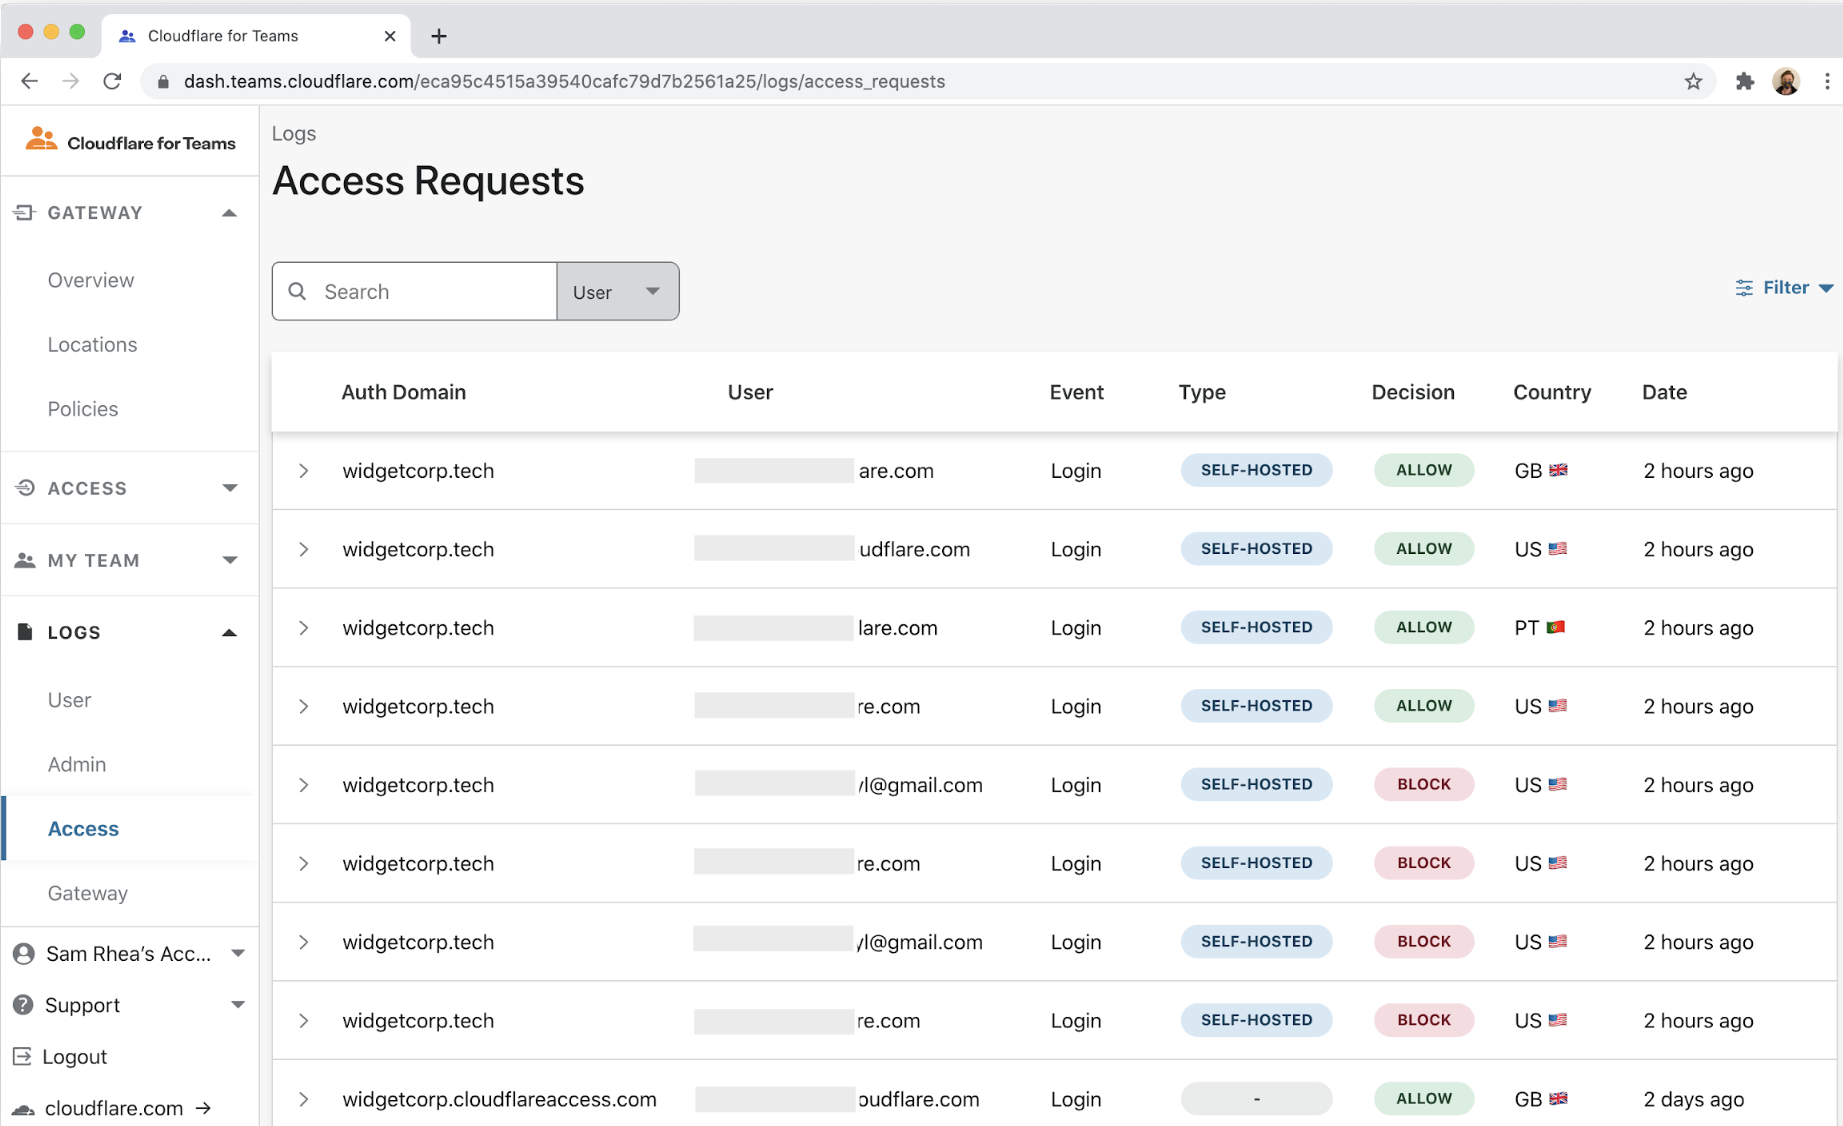Screen dimensions: 1843x1126
Task: Click '2 days ago' date cell
Action: (x=1694, y=1100)
